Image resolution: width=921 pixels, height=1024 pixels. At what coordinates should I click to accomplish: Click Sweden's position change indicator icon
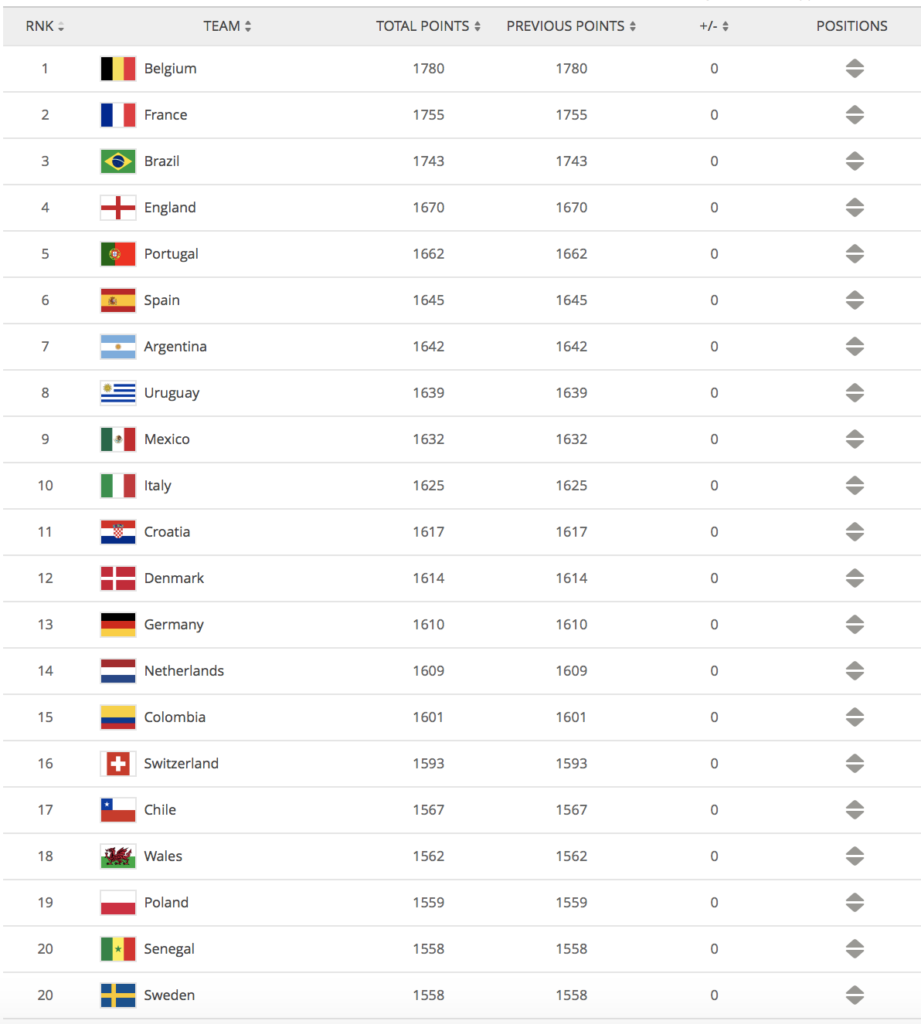click(x=854, y=995)
